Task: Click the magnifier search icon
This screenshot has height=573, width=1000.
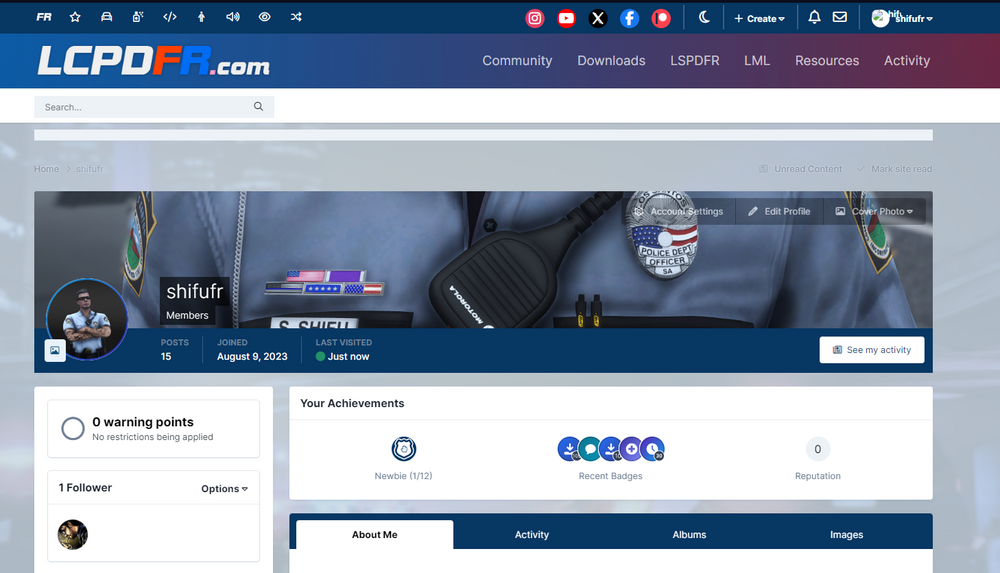Action: [258, 107]
